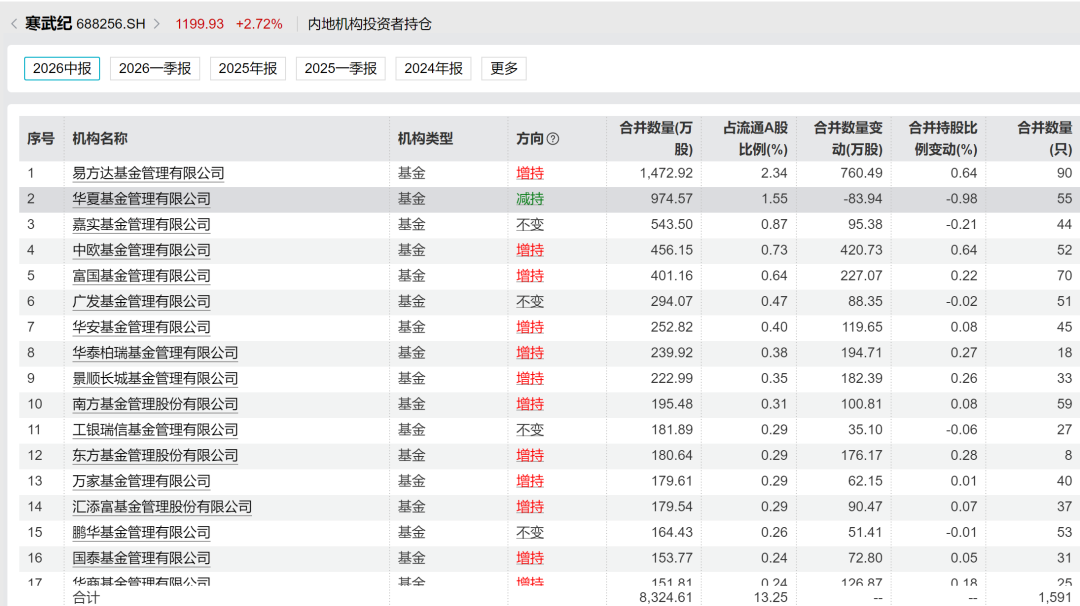Switch to 2026一季报 tab
This screenshot has height=606, width=1080.
click(x=155, y=68)
